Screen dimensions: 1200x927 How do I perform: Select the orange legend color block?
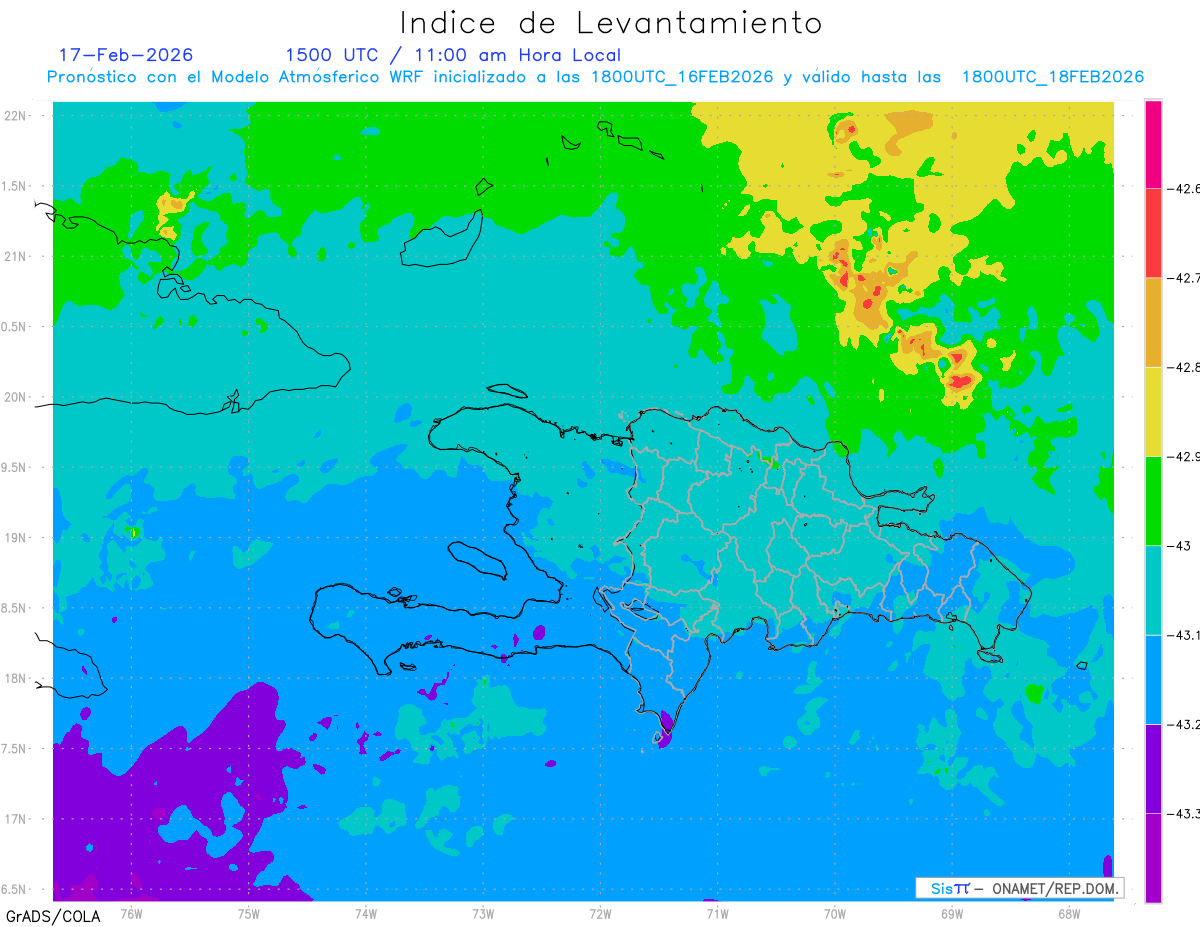(1153, 322)
